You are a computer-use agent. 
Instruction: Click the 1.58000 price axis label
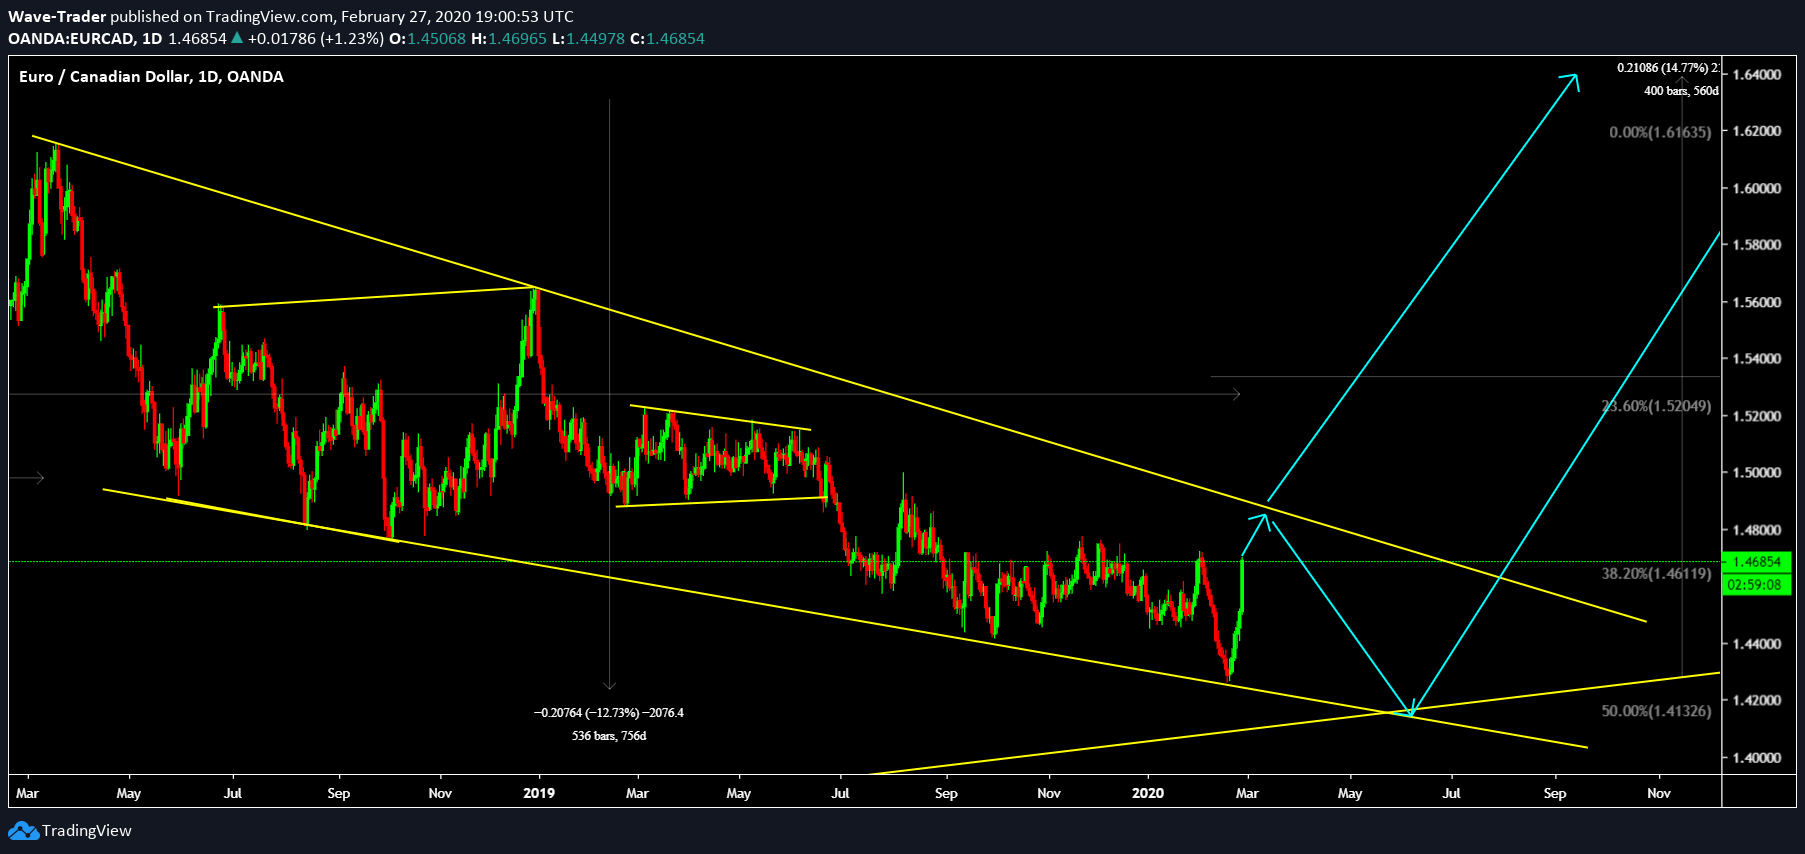point(1757,245)
